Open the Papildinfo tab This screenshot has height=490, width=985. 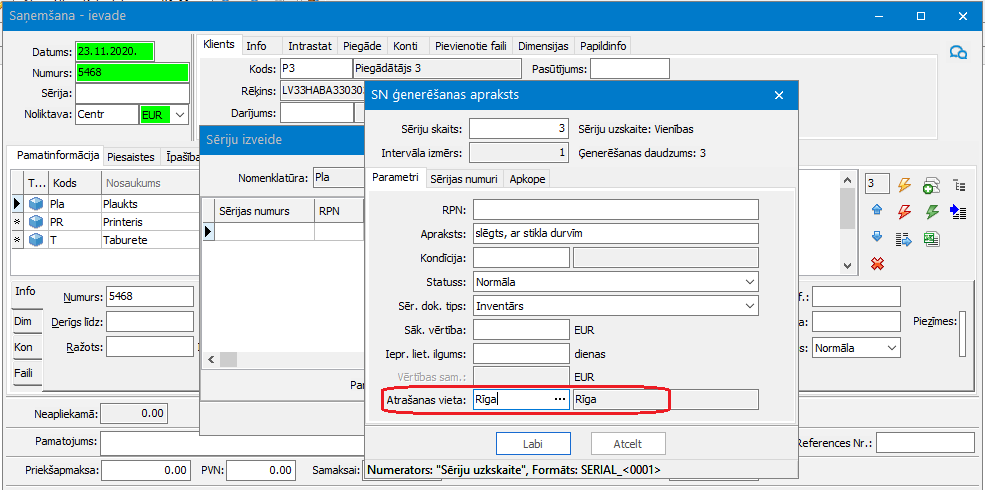pyautogui.click(x=603, y=46)
